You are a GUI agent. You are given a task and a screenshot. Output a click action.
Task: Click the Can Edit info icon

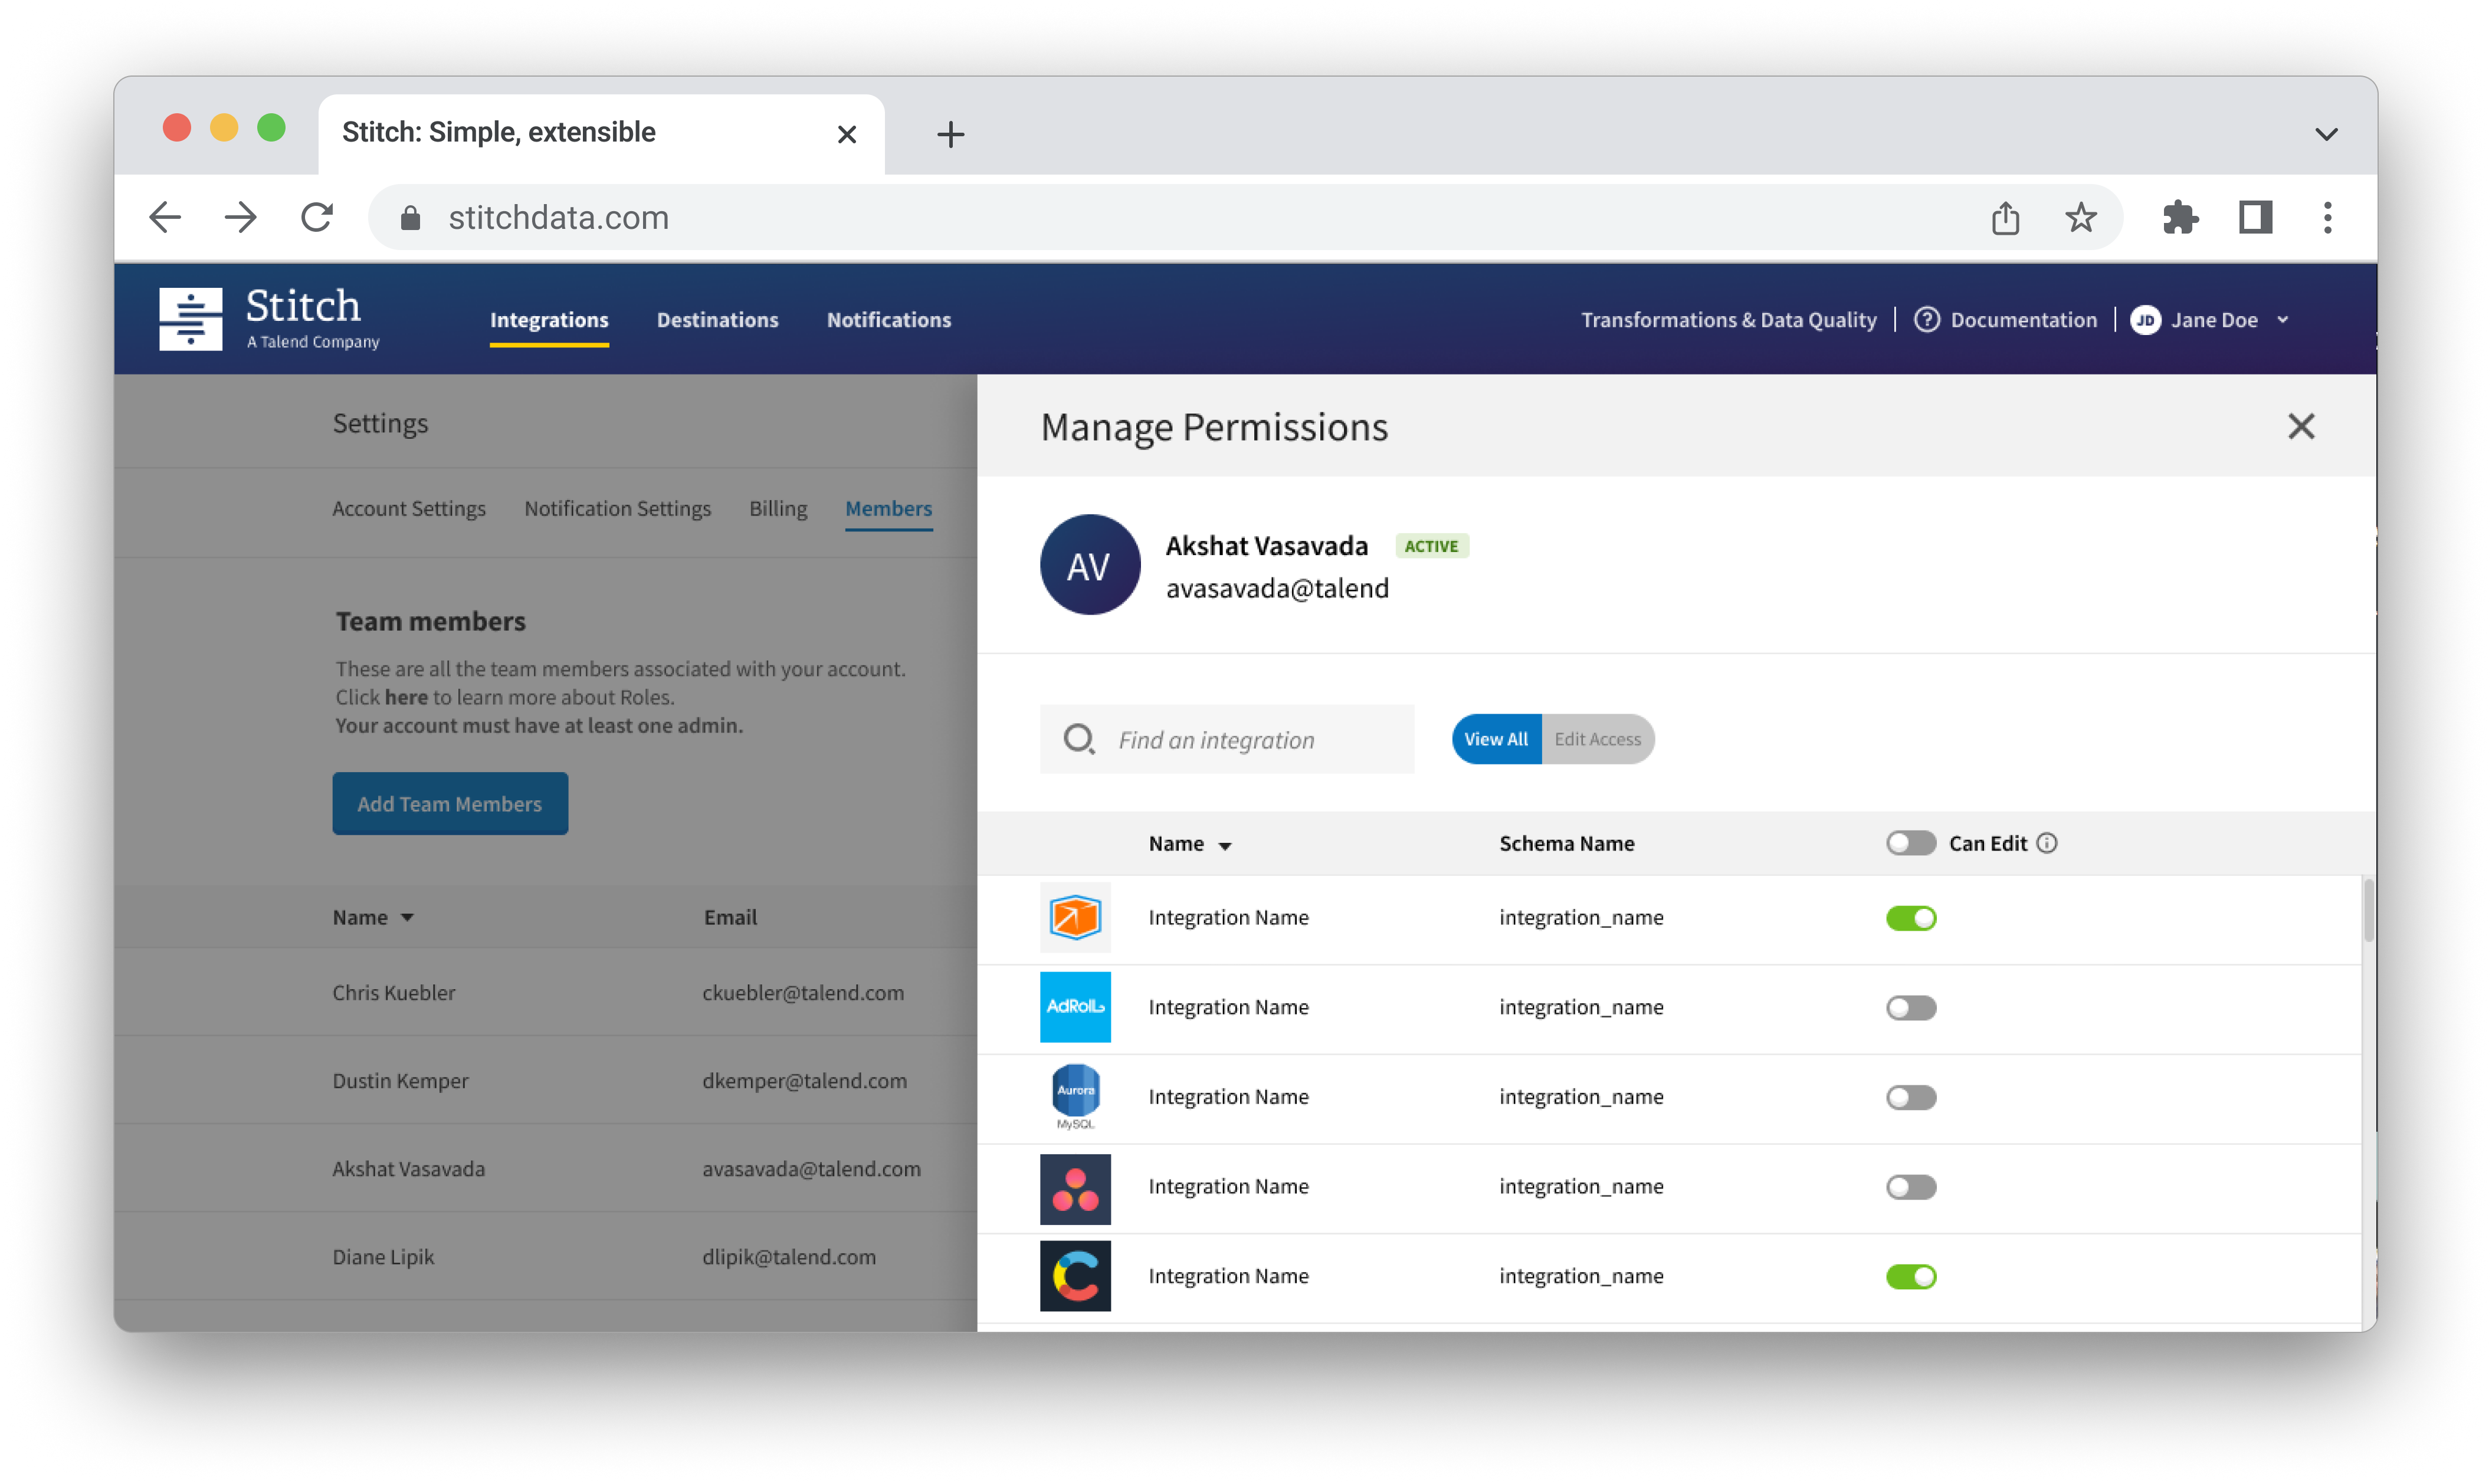(x=2047, y=843)
